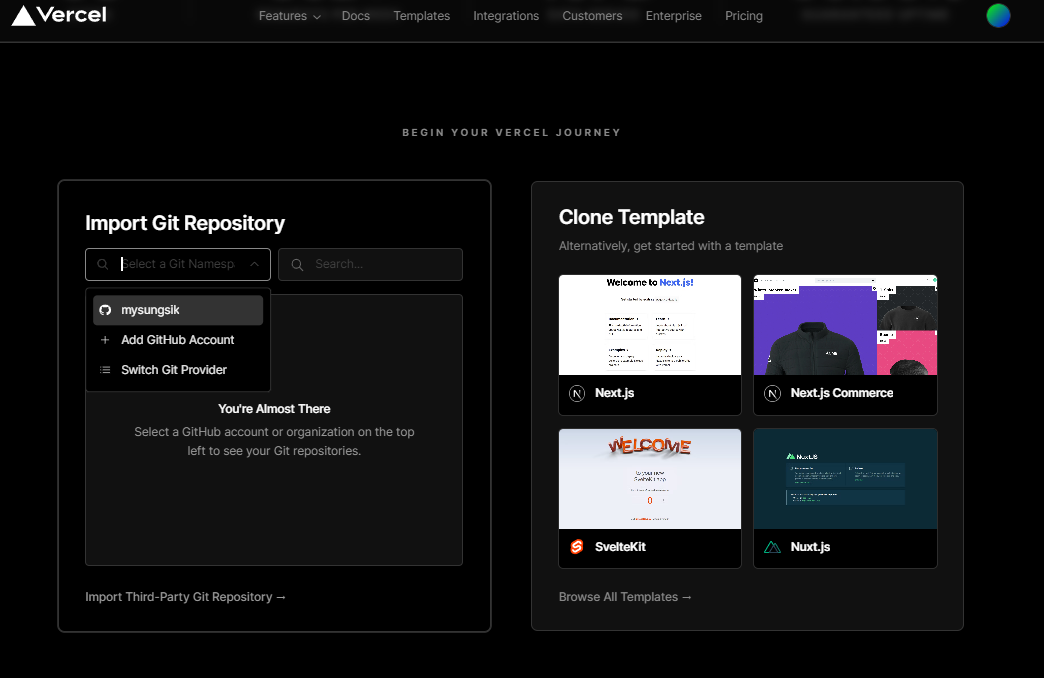
Task: Click the Next.js Commerce N icon
Action: (772, 394)
